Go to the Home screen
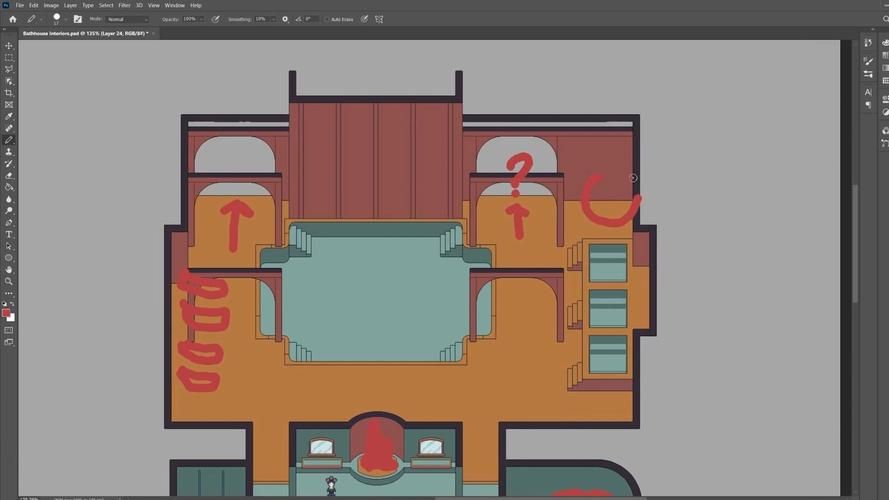This screenshot has width=889, height=500. pos(12,19)
